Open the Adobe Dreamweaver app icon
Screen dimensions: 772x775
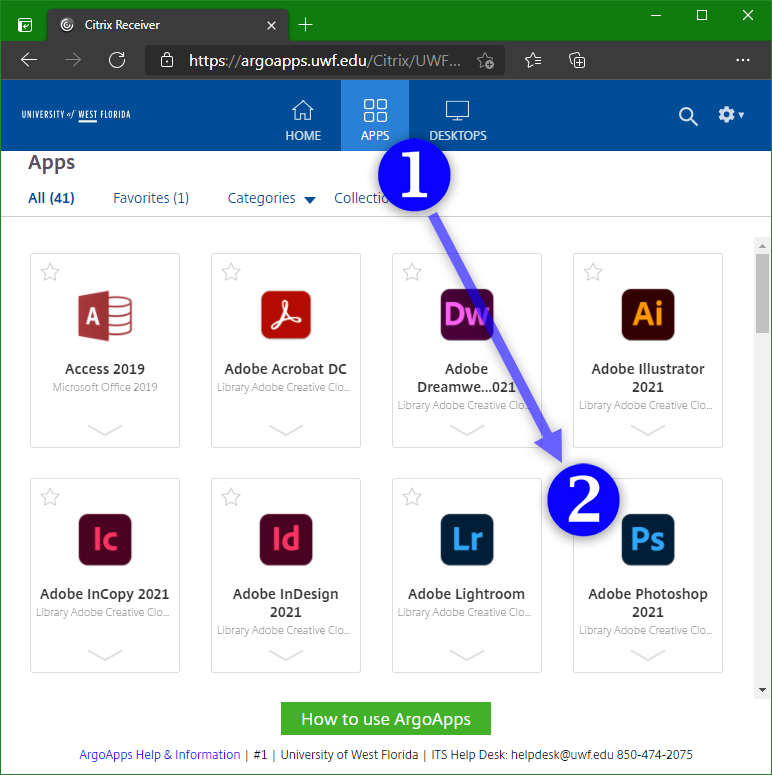pyautogui.click(x=467, y=315)
